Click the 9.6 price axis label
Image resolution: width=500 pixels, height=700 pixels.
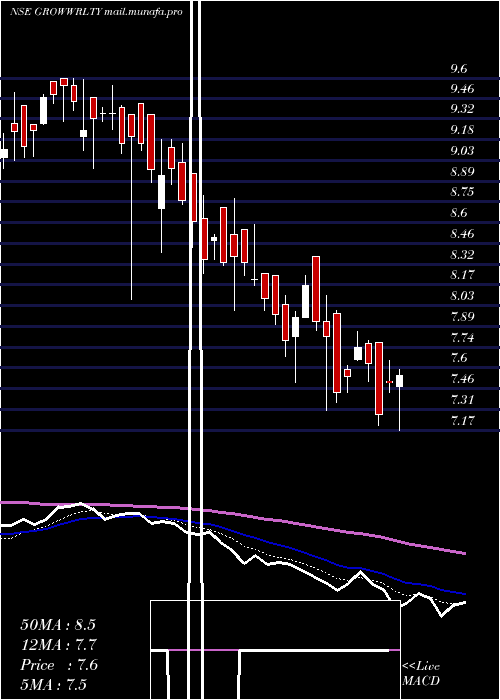click(x=458, y=68)
